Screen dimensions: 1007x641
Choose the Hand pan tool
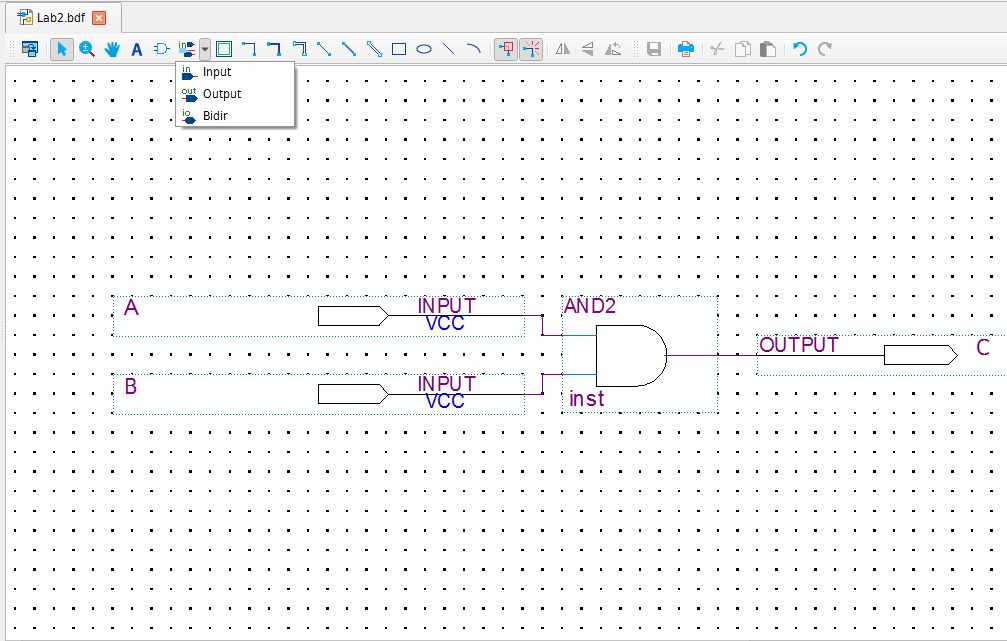112,49
